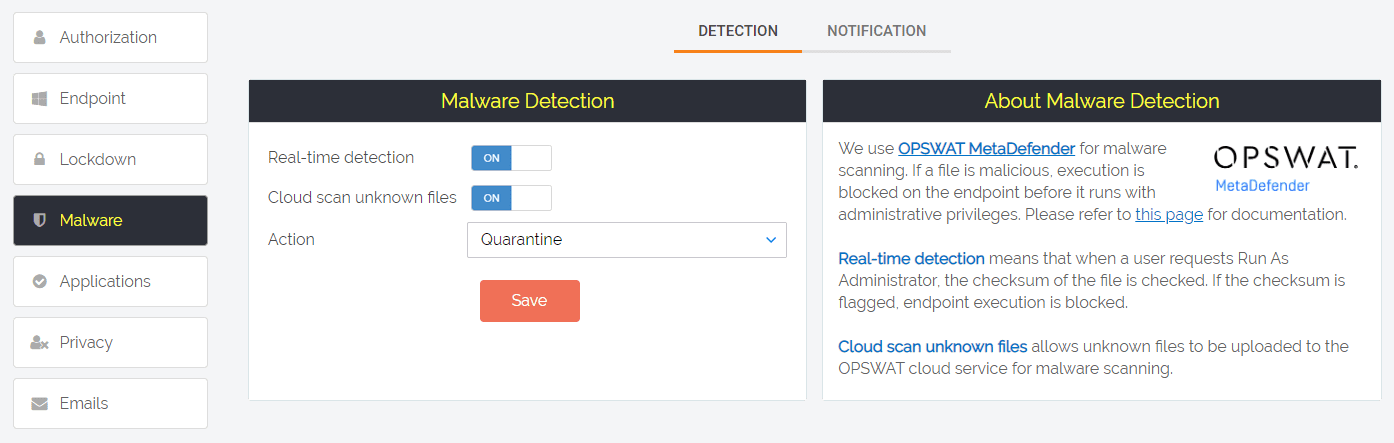Open the Lockdown settings menu item
The width and height of the screenshot is (1394, 443).
click(110, 160)
